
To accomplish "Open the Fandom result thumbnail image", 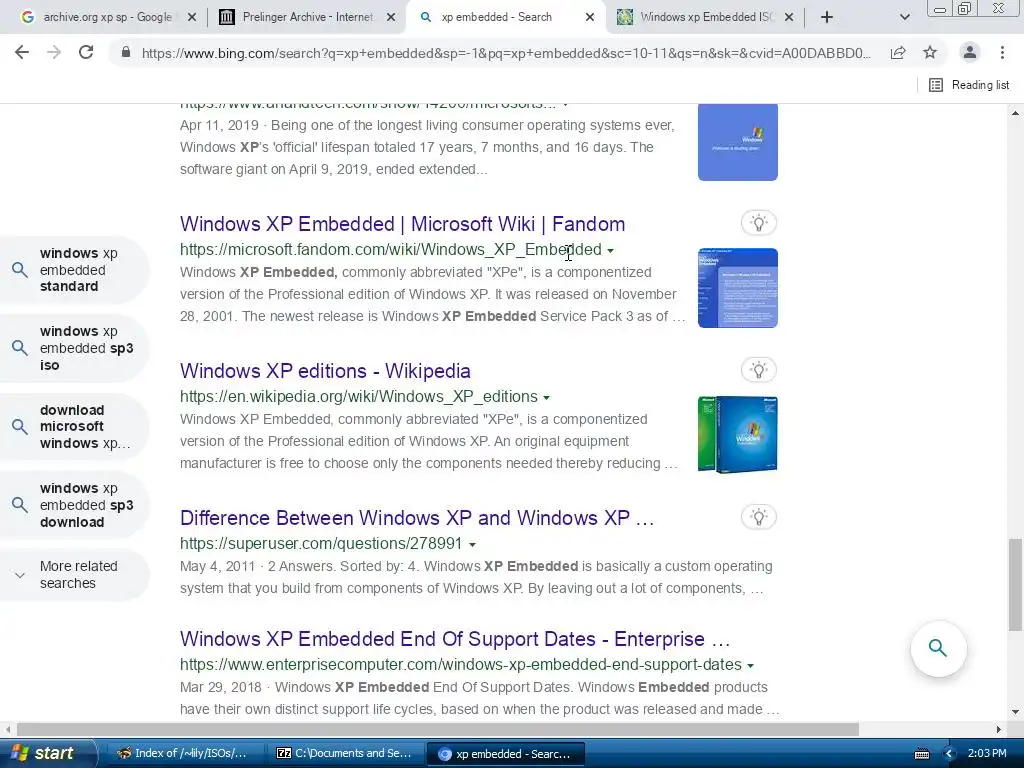I will click(x=737, y=288).
